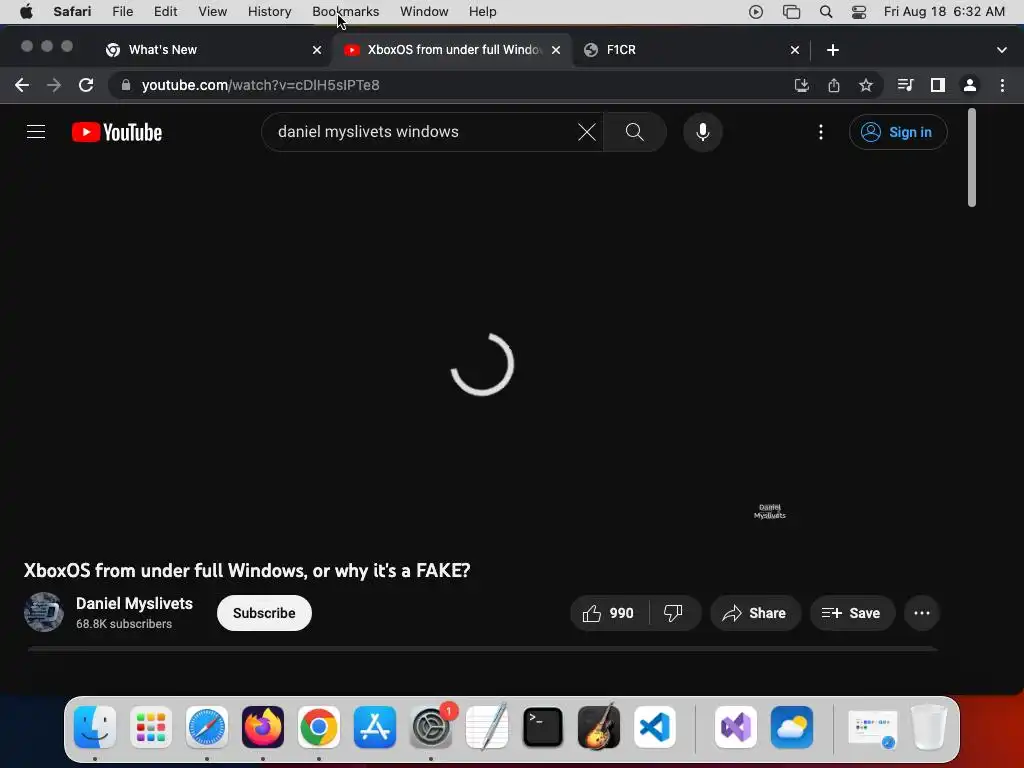Click the YouTube logo
The height and width of the screenshot is (768, 1024).
[x=117, y=132]
